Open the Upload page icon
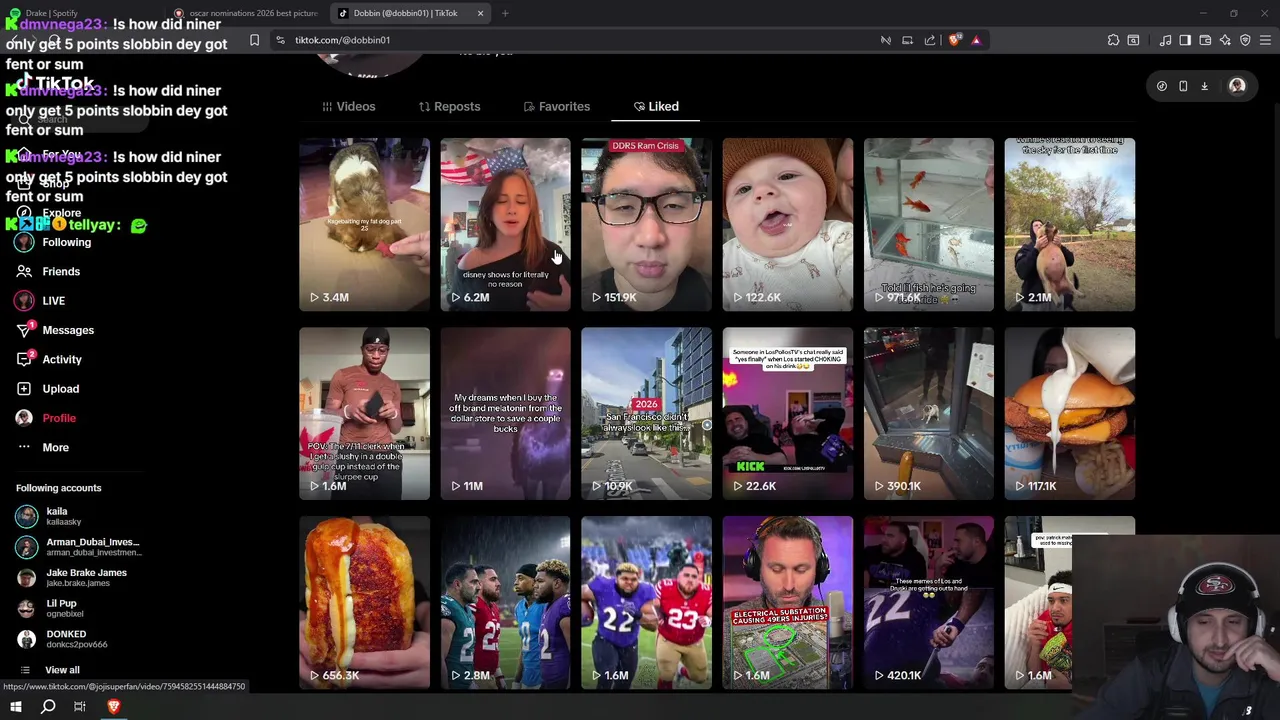The height and width of the screenshot is (720, 1280). 24,388
